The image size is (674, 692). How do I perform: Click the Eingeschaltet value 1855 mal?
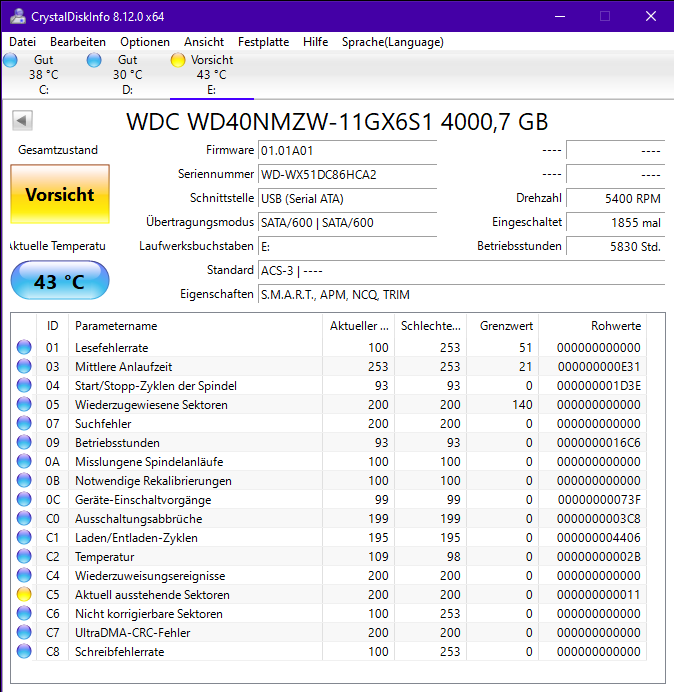tap(615, 222)
